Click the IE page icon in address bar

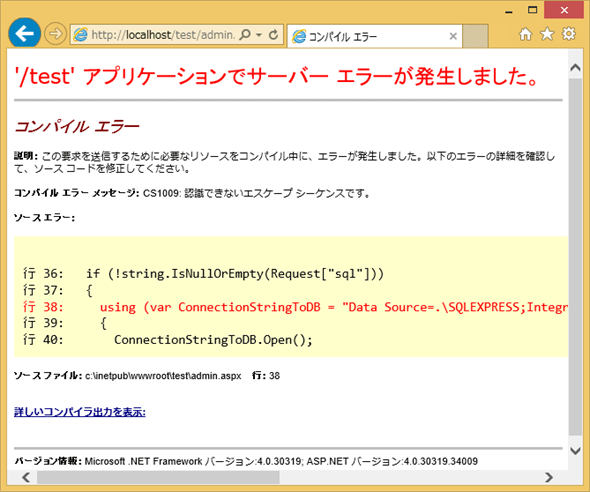click(80, 35)
